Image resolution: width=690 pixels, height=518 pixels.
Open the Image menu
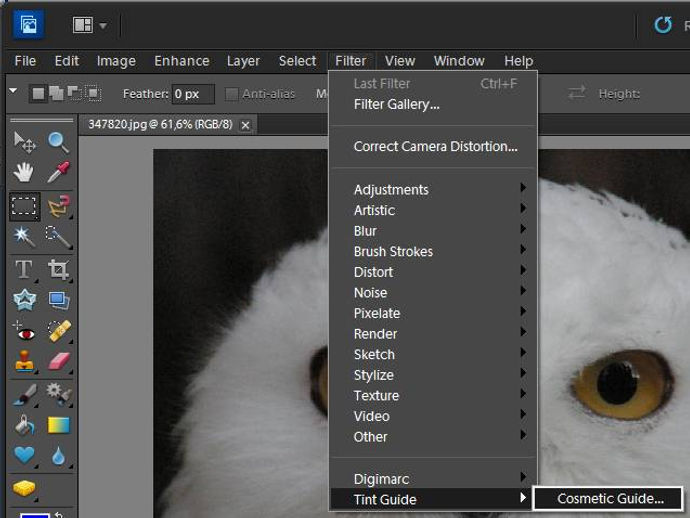[x=116, y=61]
